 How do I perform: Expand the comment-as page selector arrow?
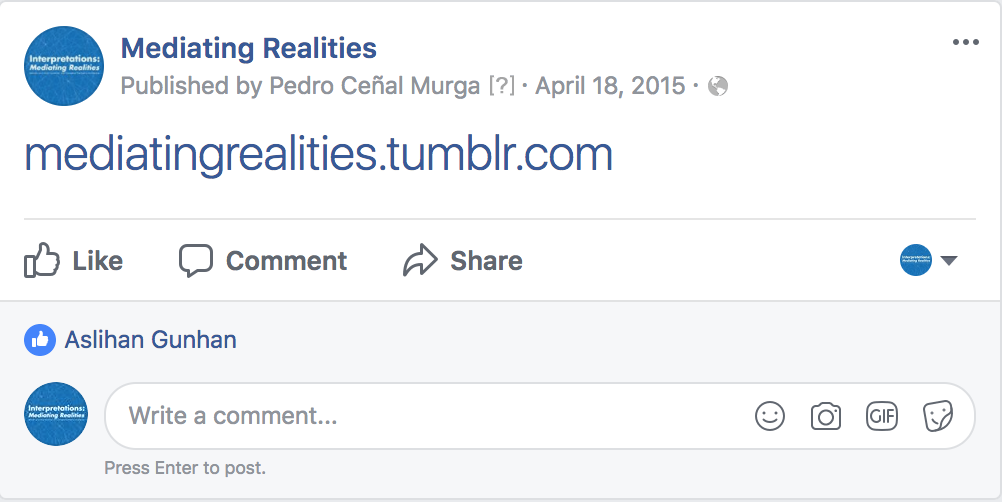[x=949, y=261]
